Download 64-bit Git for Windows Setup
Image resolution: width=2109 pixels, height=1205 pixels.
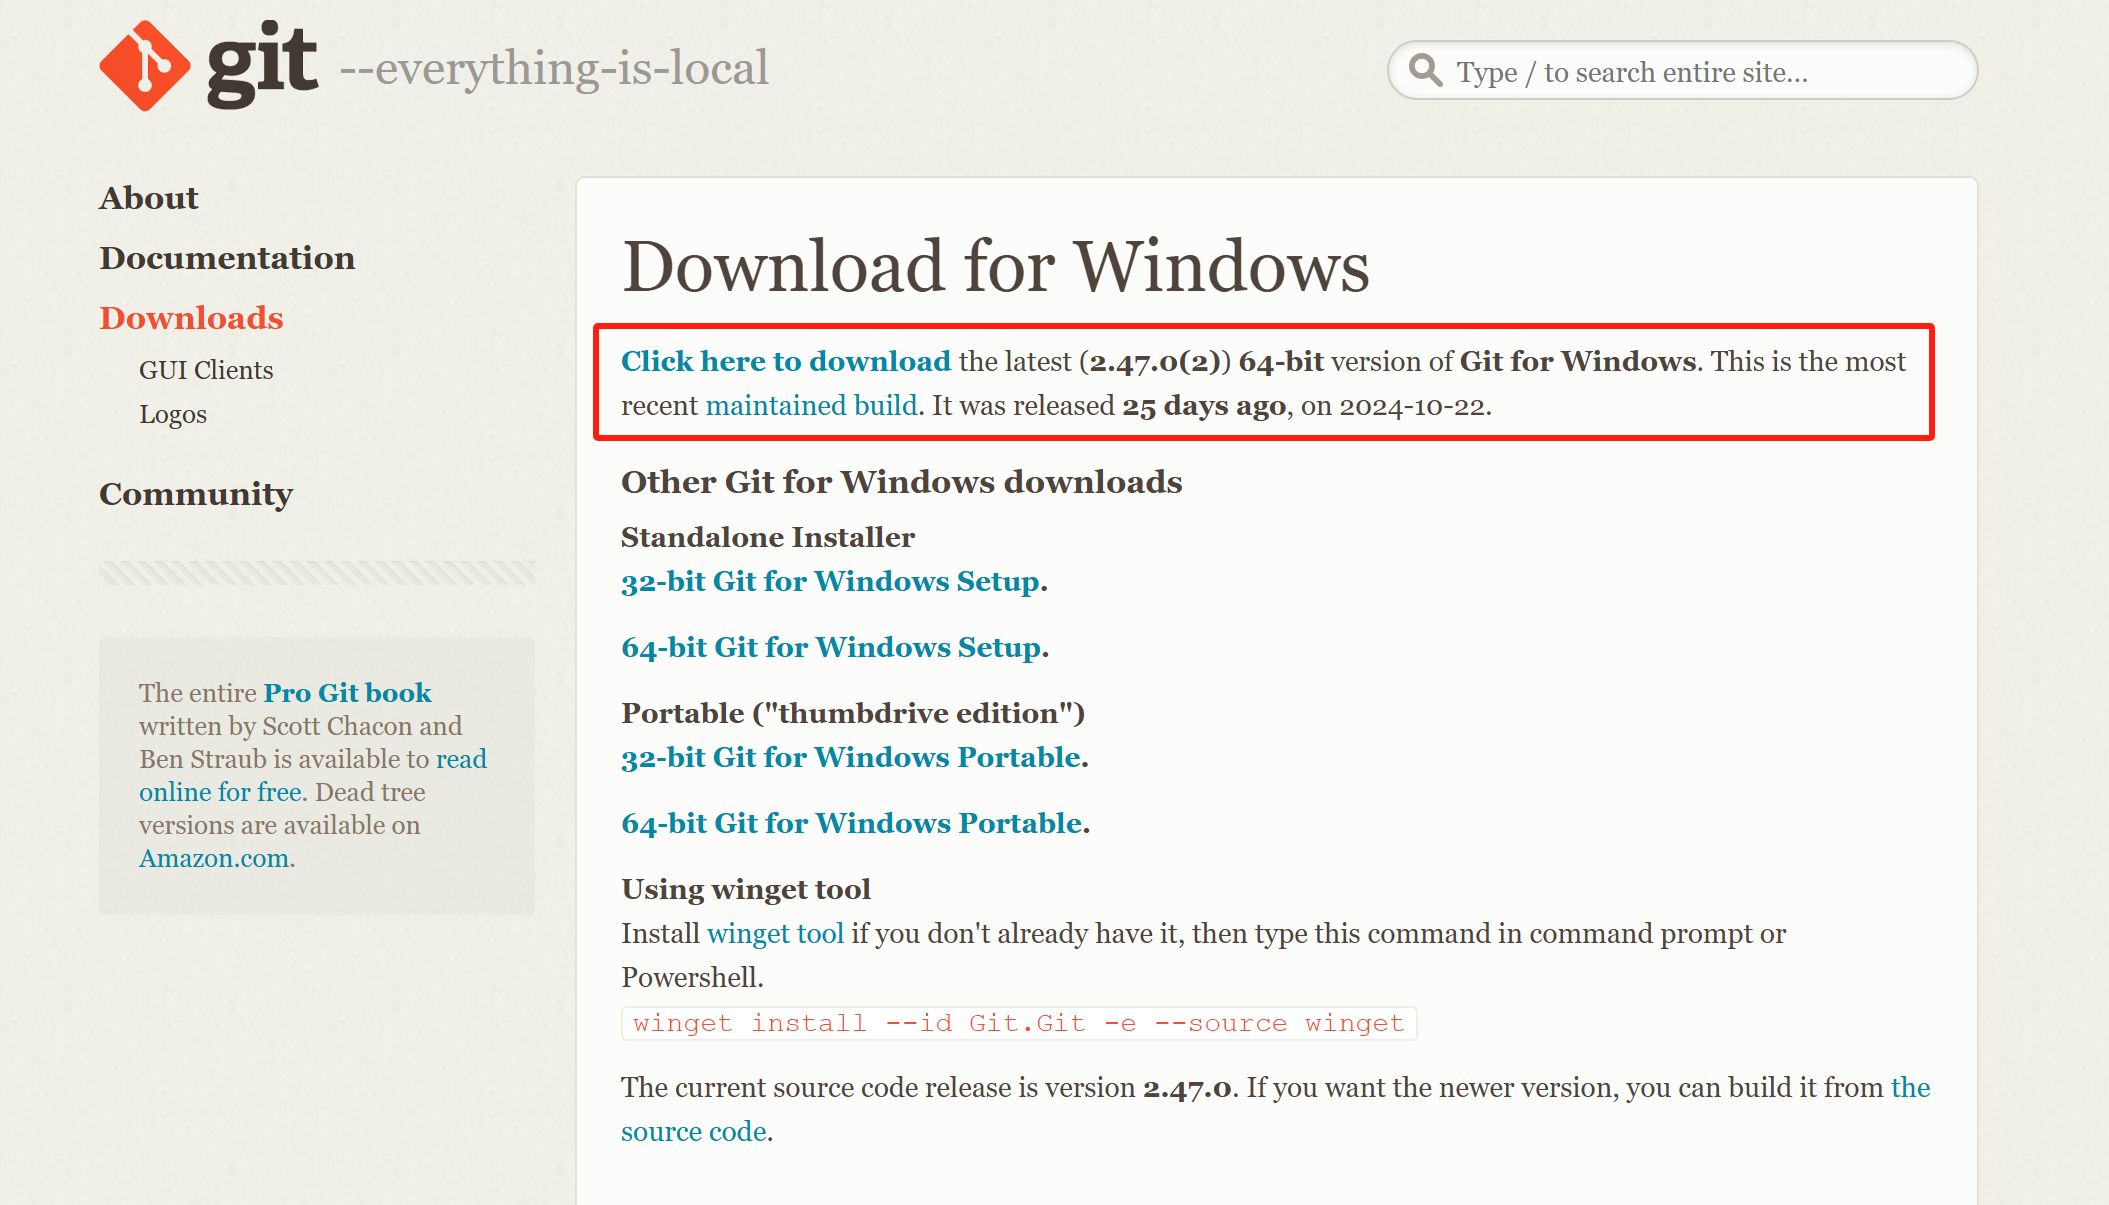(x=832, y=648)
